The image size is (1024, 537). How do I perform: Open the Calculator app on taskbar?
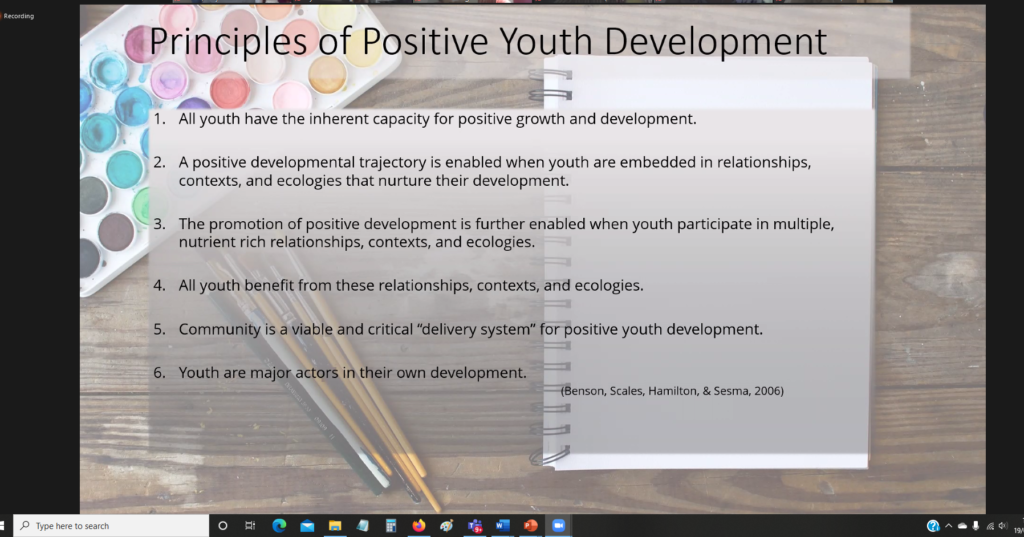tap(391, 525)
